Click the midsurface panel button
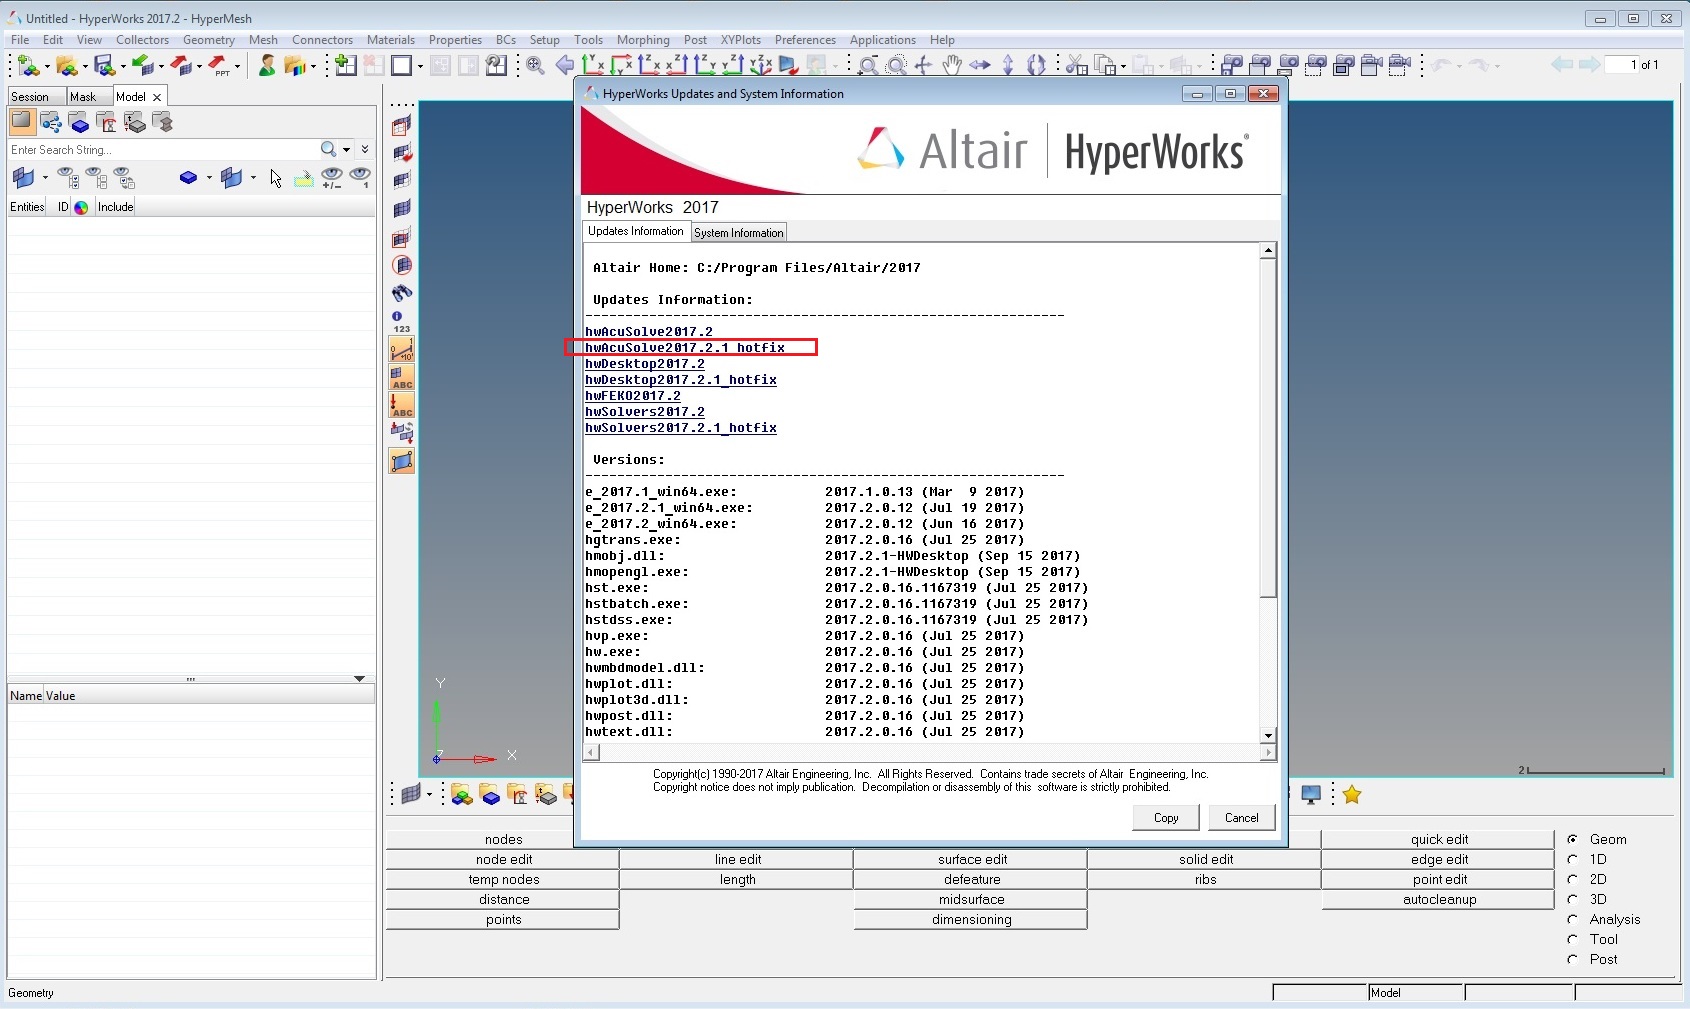Screen dimensions: 1690x1009 971,900
